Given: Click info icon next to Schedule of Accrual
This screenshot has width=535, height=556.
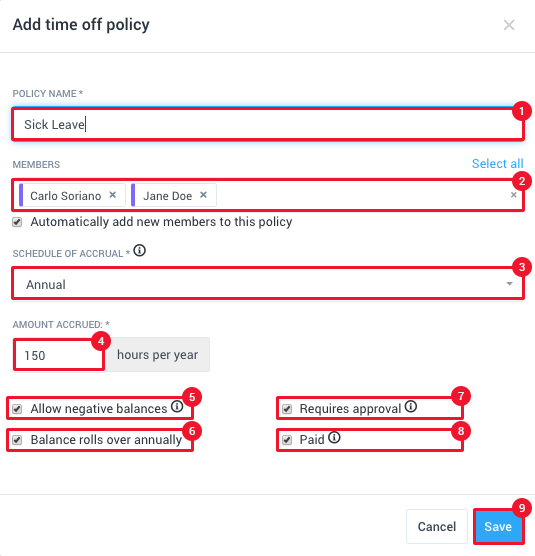Looking at the screenshot, I should pyautogui.click(x=139, y=251).
